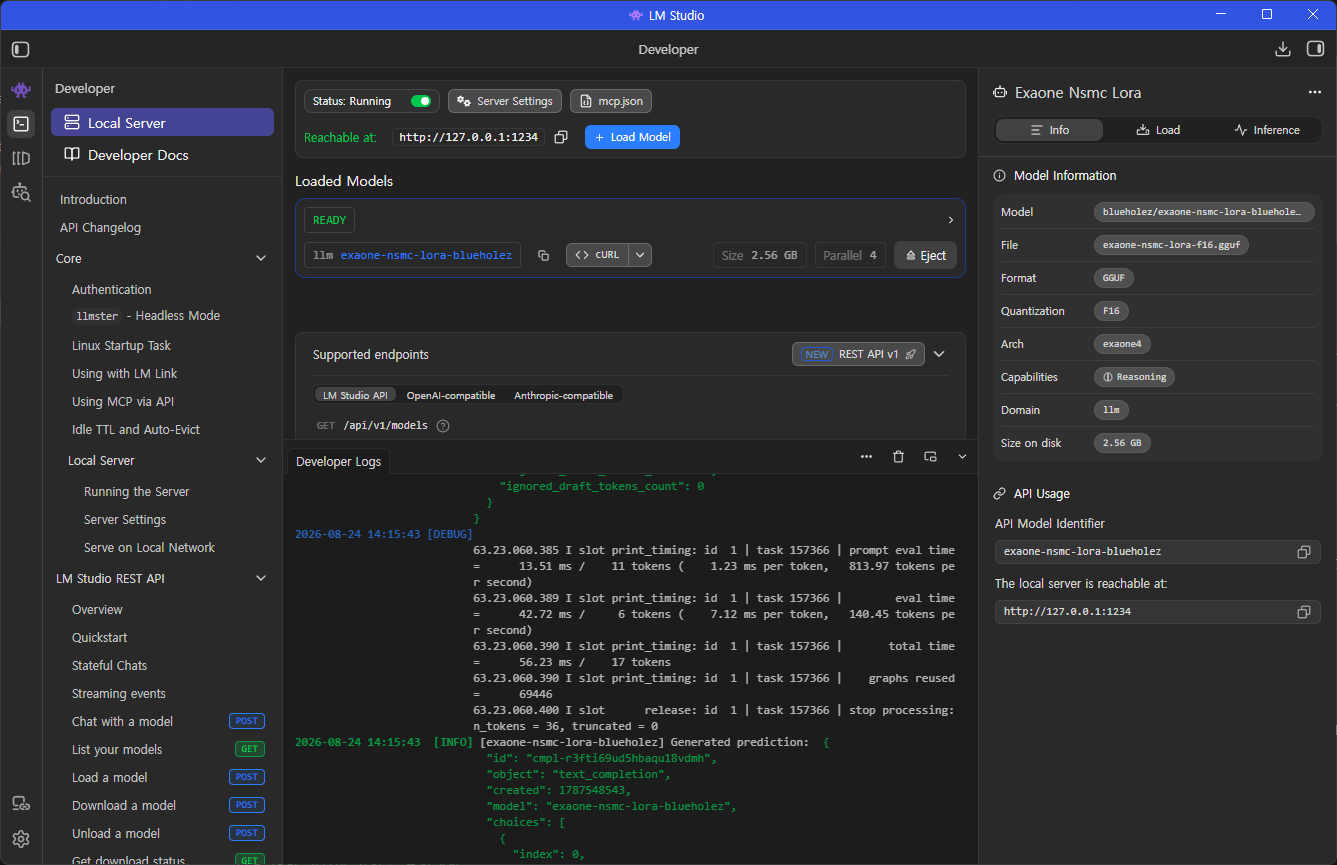Collapse the Developer Logs panel chevron
Image resolution: width=1337 pixels, height=865 pixels.
pos(962,456)
